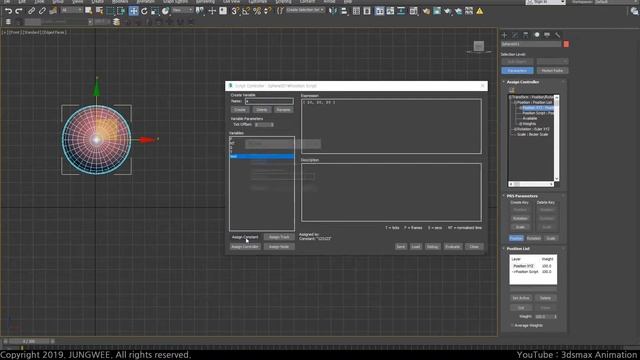Switch to the Modify panel tab
Image resolution: width=640 pixels, height=360 pixels.
click(x=515, y=35)
